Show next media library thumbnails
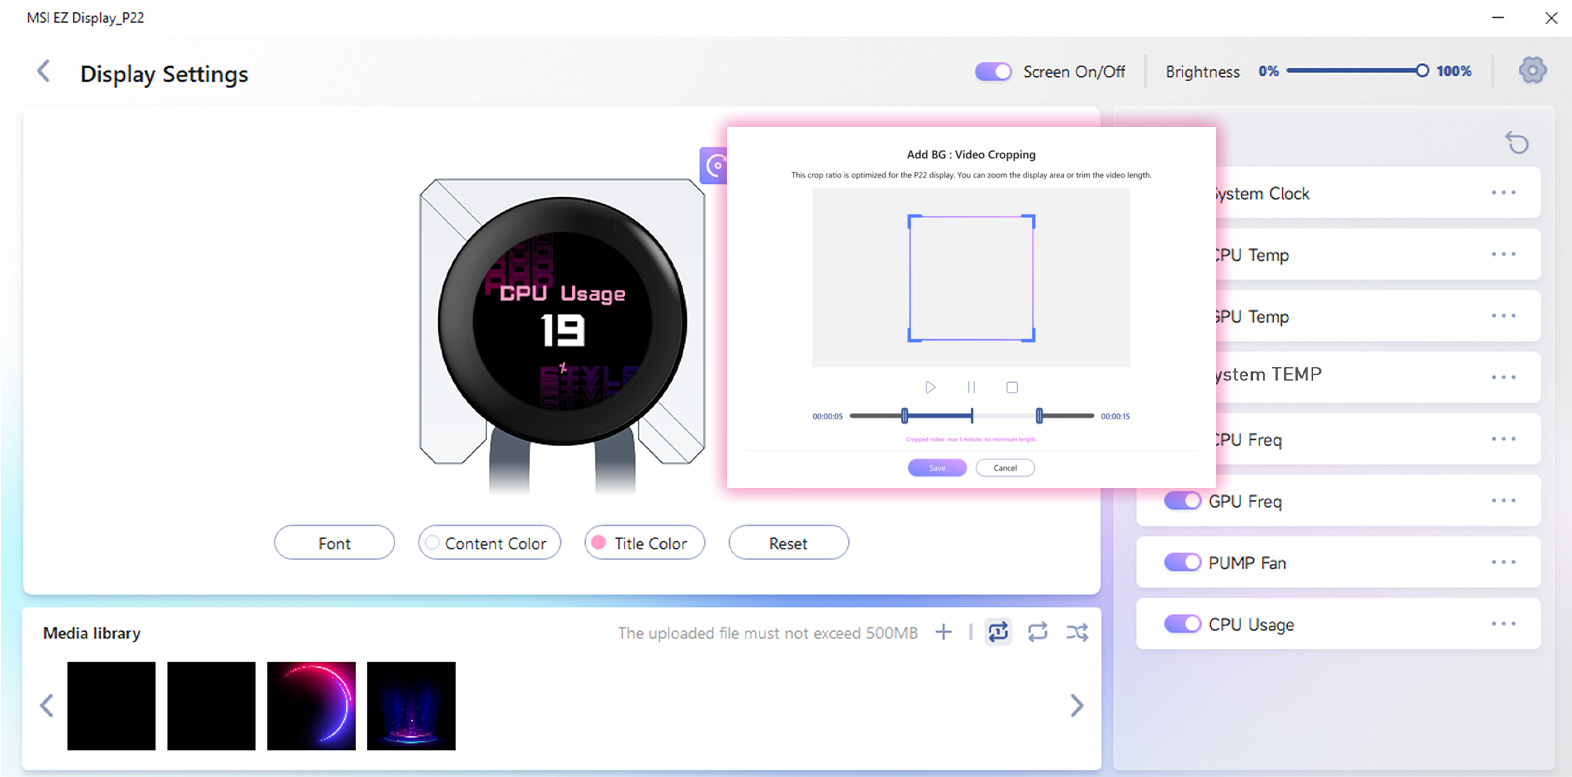The image size is (1572, 777). [x=1077, y=706]
